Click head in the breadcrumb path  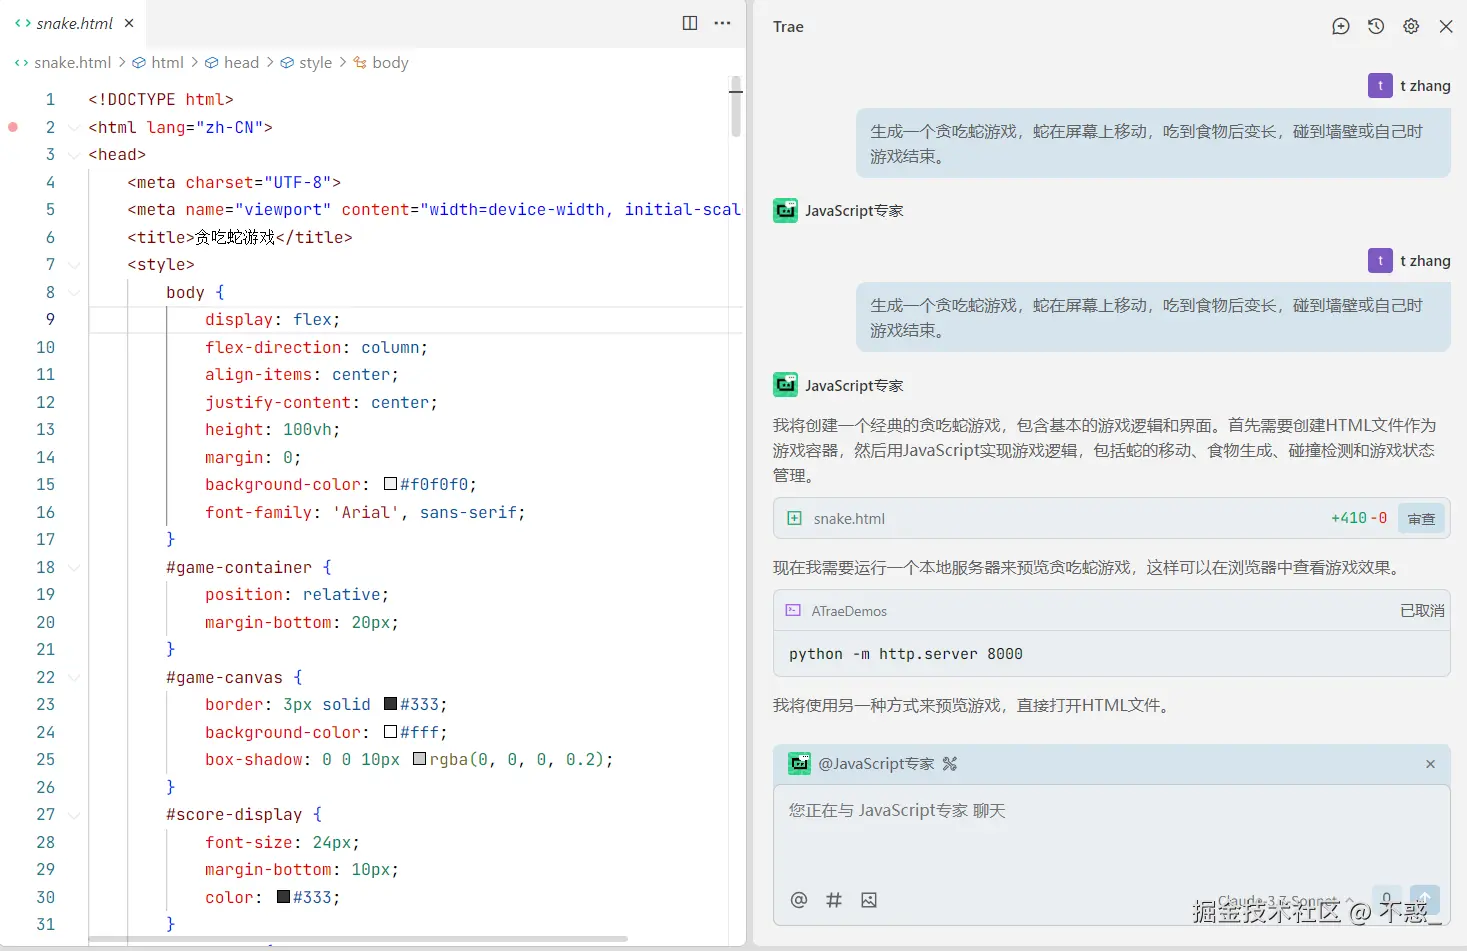coord(241,62)
